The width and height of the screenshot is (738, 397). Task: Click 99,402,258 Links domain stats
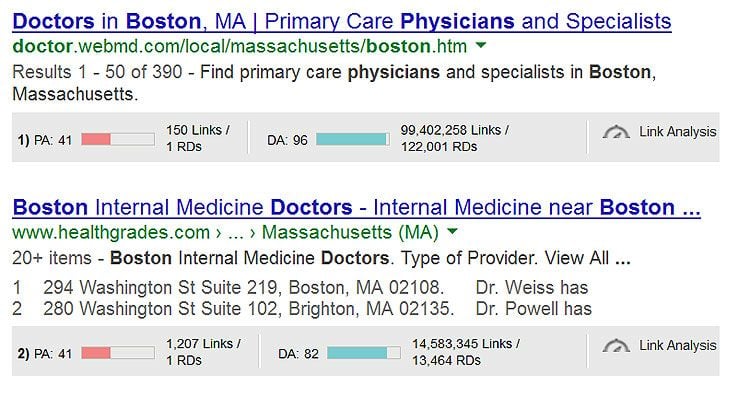(x=454, y=138)
